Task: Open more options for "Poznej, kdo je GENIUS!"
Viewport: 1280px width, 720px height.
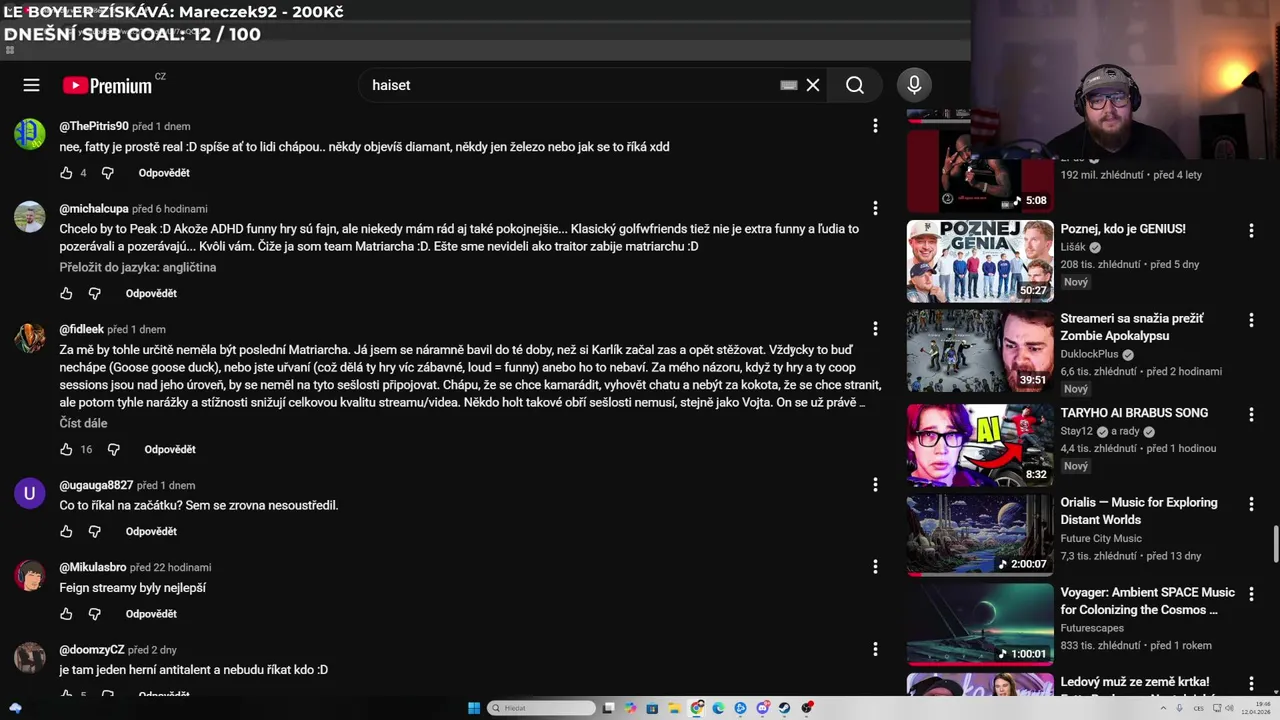Action: point(1251,231)
